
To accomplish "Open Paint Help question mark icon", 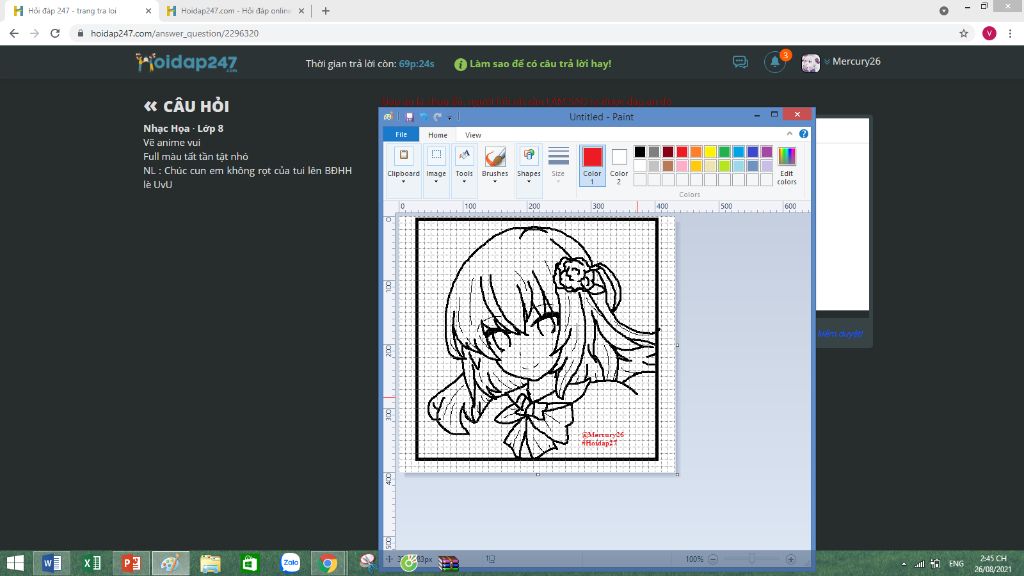I will 803,134.
